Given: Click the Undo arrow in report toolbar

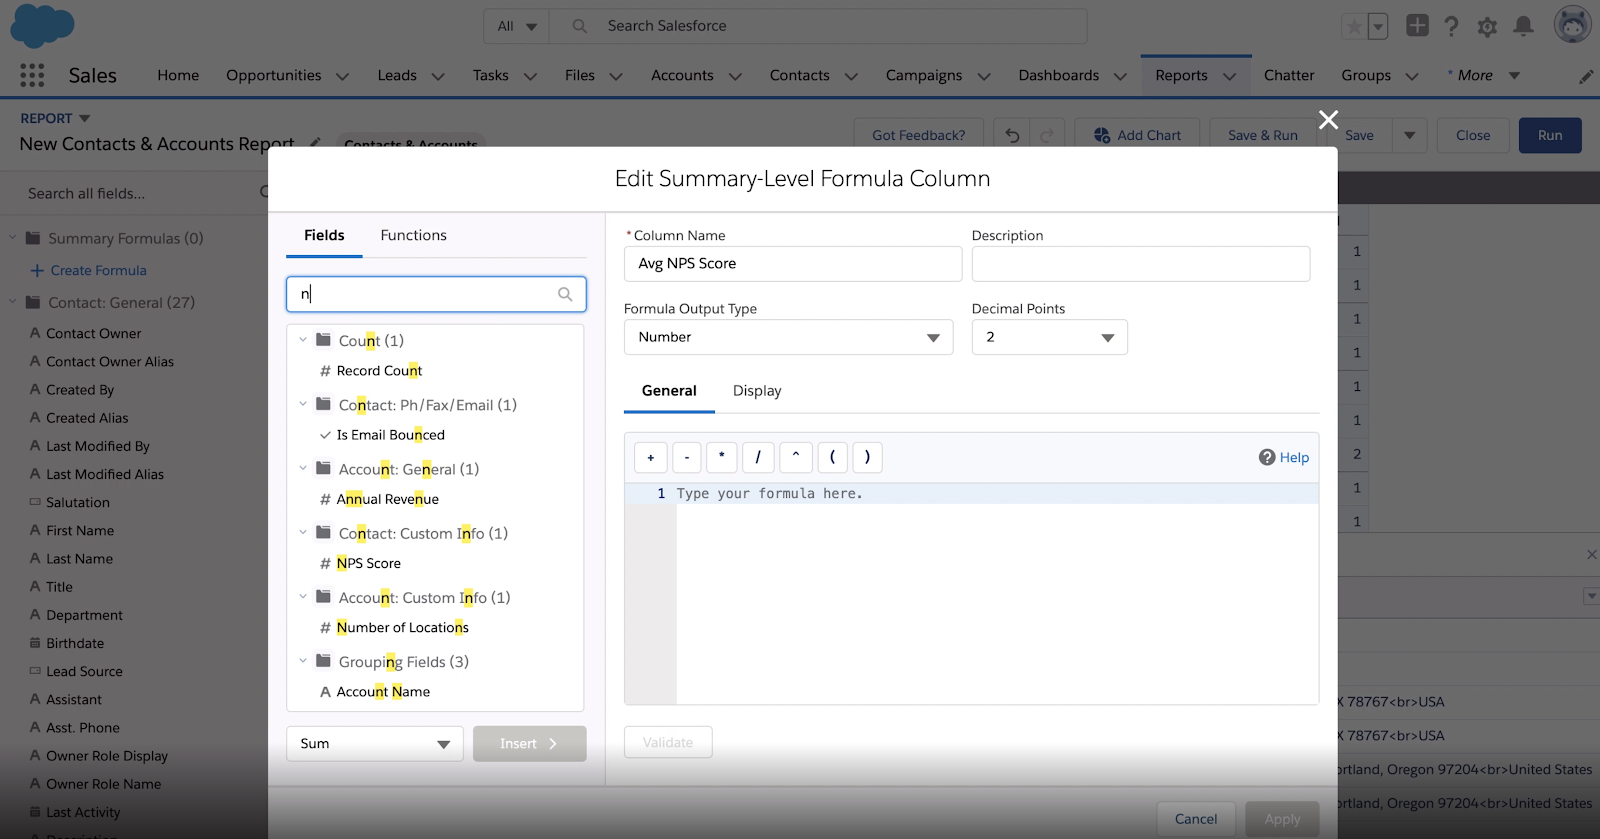Looking at the screenshot, I should click(x=1012, y=135).
